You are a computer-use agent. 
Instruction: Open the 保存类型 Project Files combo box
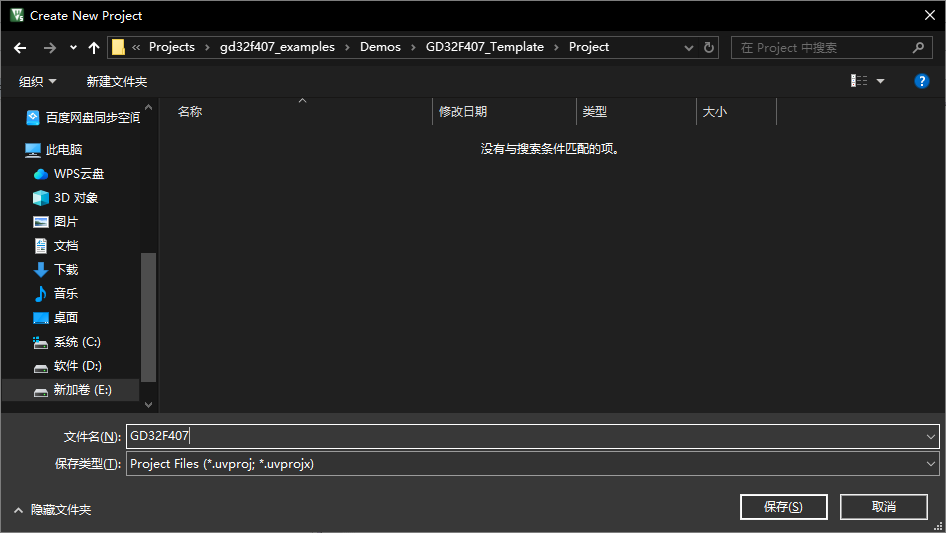[533, 464]
